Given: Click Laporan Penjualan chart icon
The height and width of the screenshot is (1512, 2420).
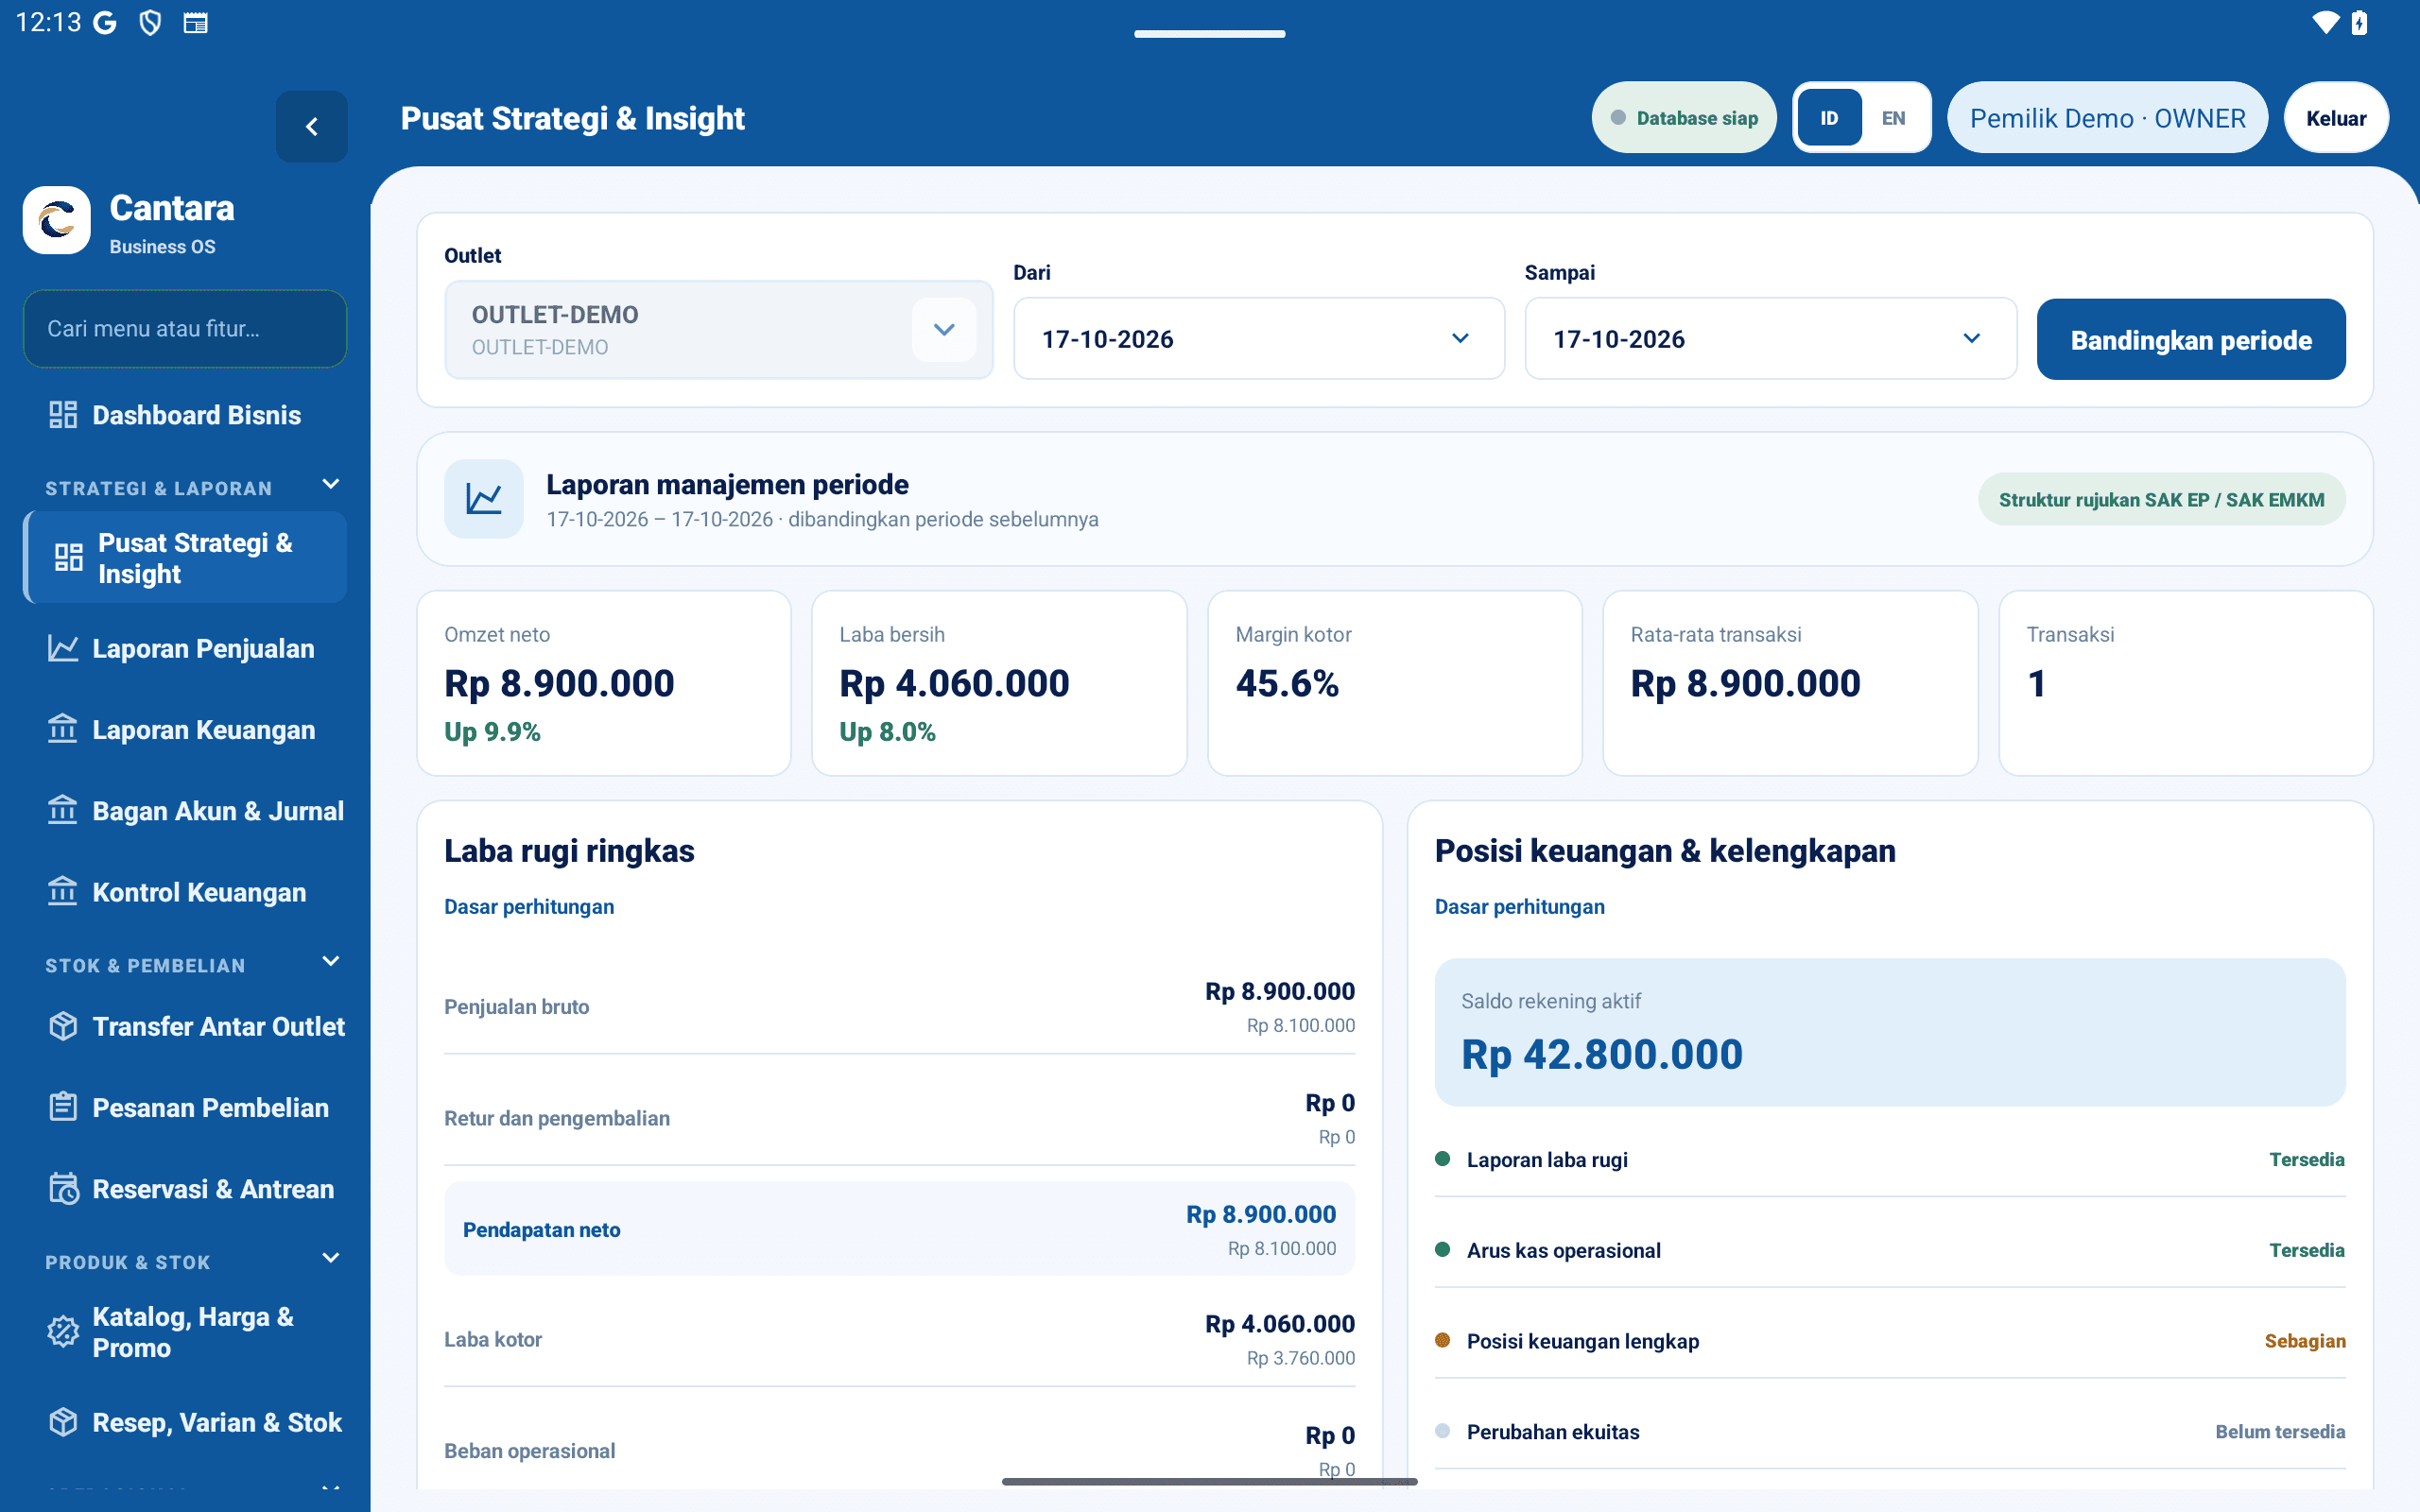Looking at the screenshot, I should point(63,649).
